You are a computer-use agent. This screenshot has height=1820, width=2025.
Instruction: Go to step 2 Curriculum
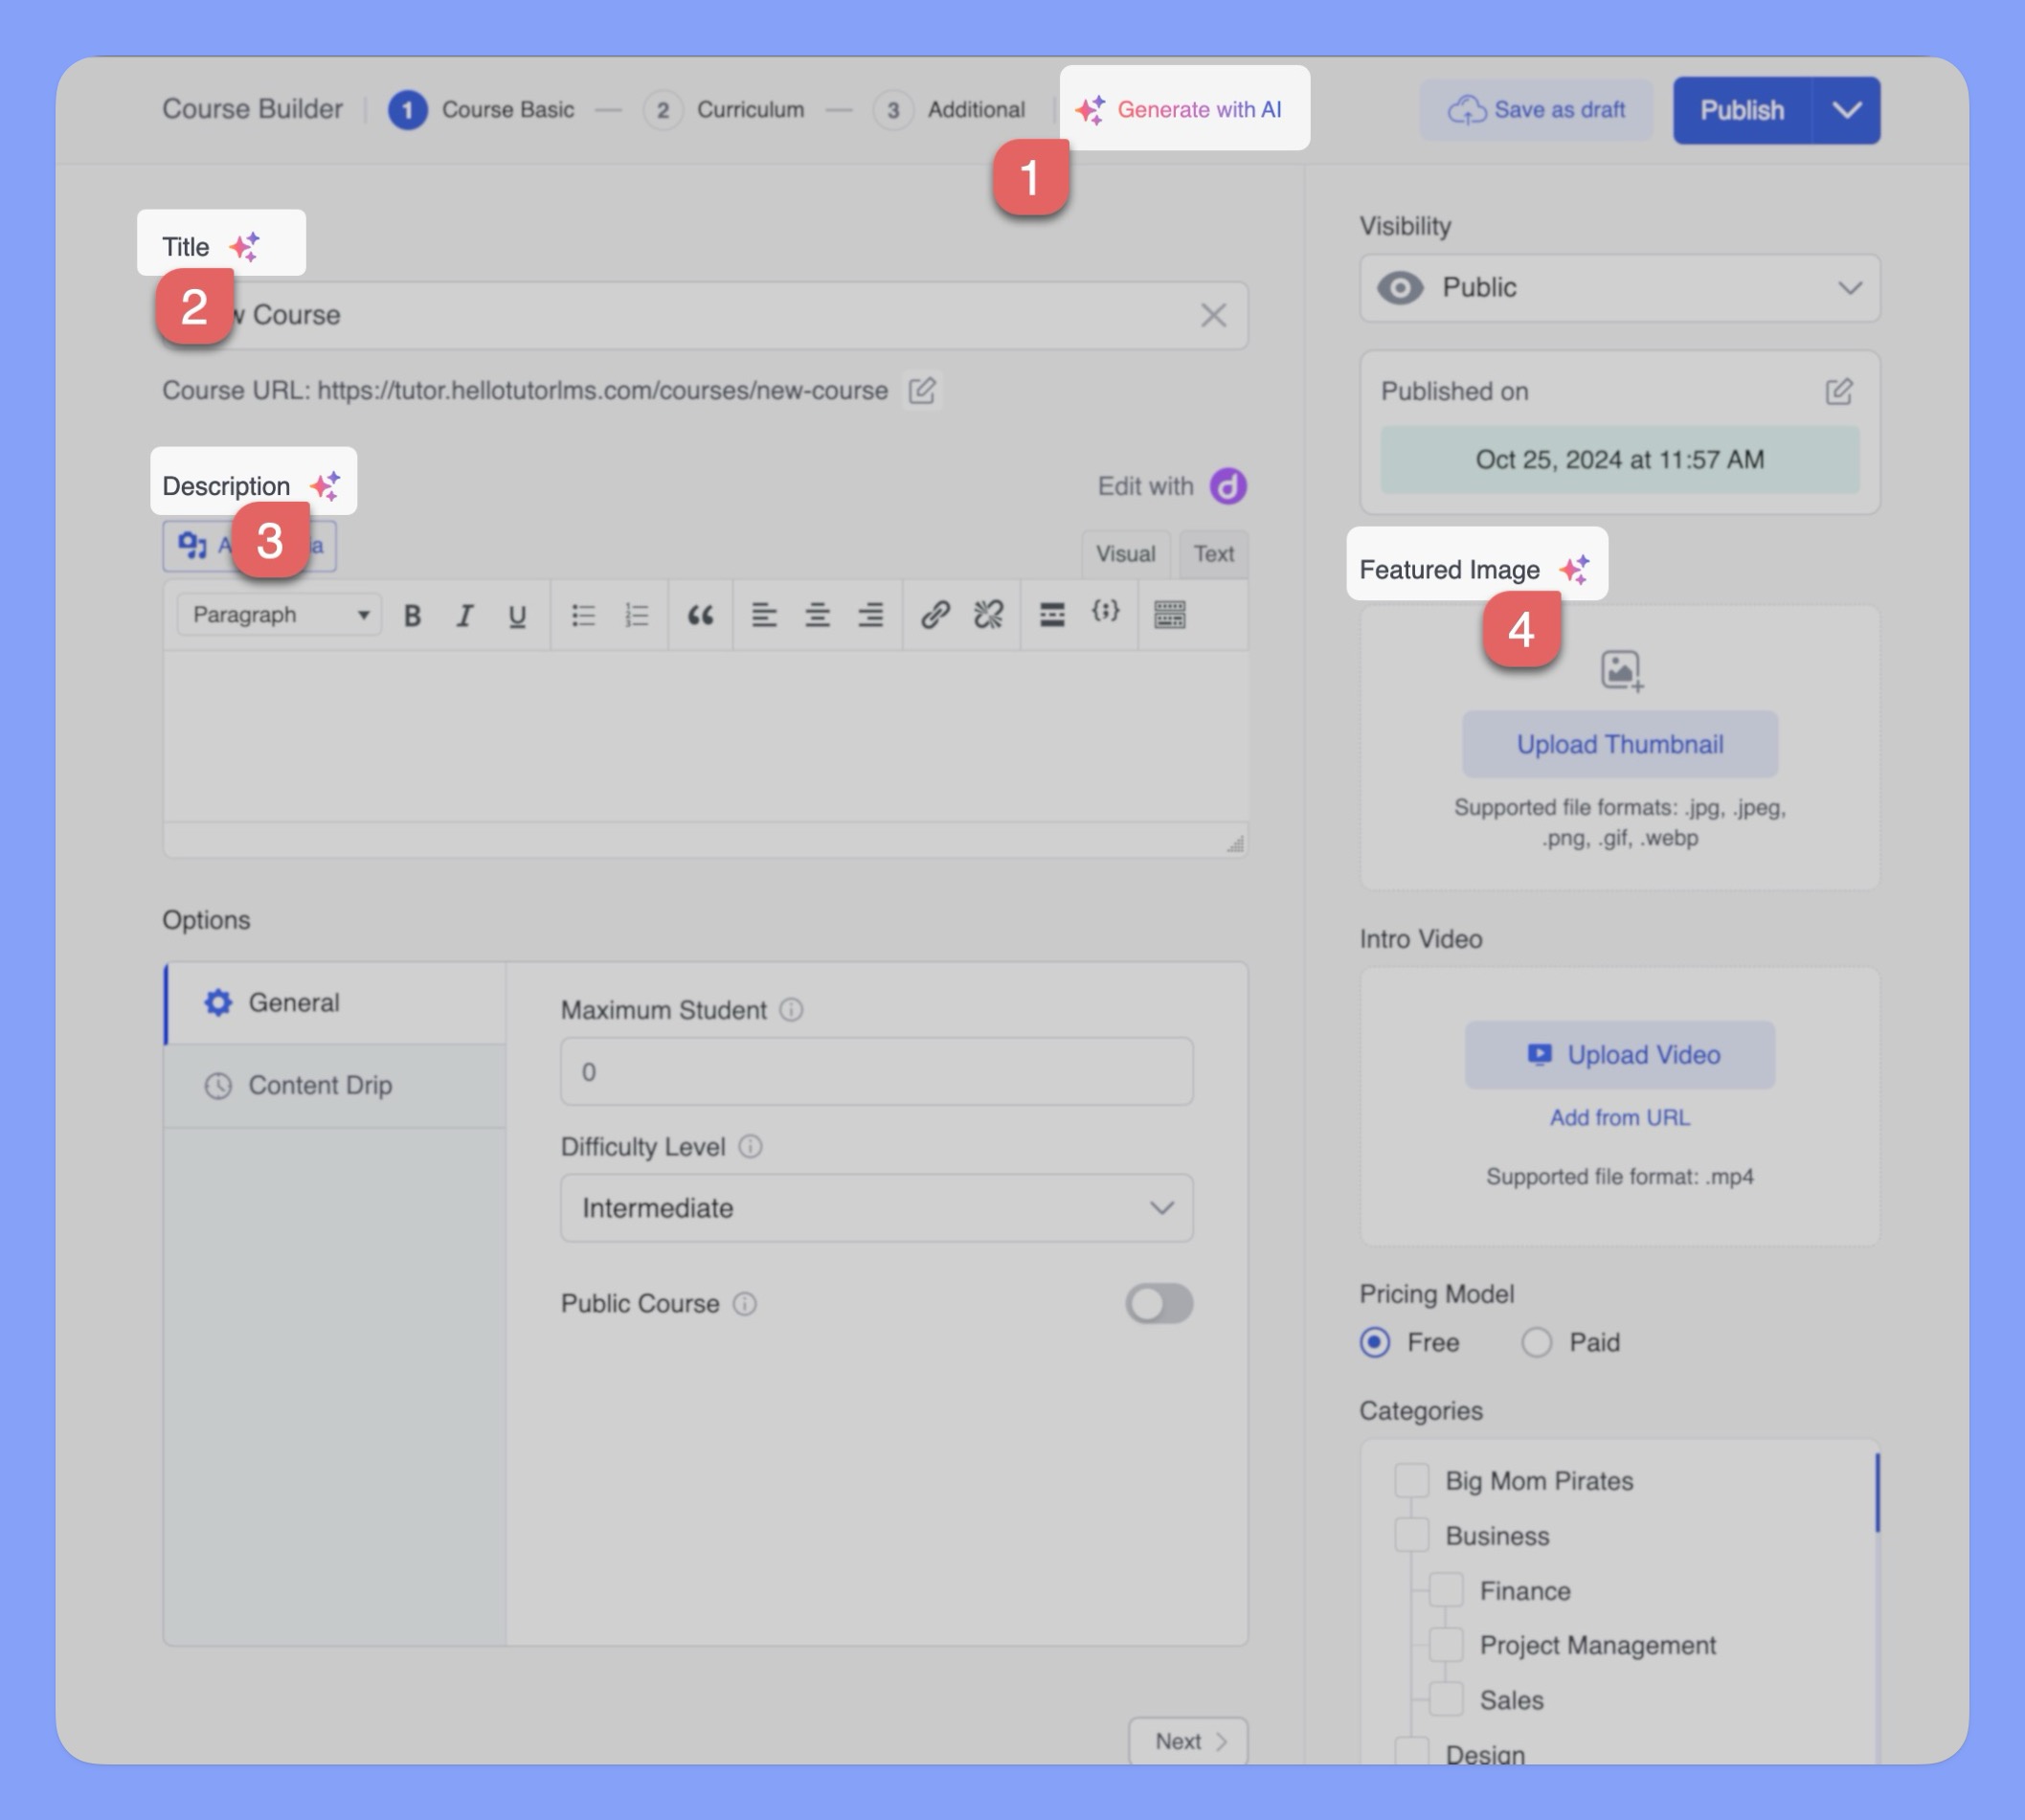tap(723, 110)
